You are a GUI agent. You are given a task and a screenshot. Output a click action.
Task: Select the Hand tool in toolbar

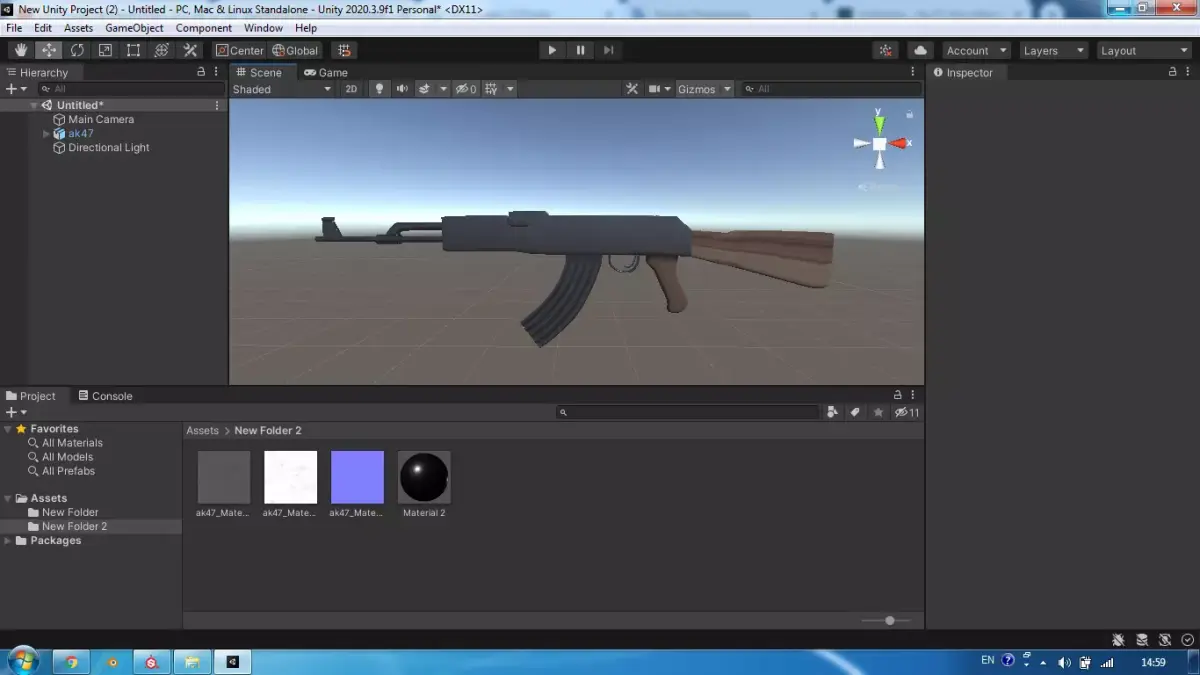point(20,50)
